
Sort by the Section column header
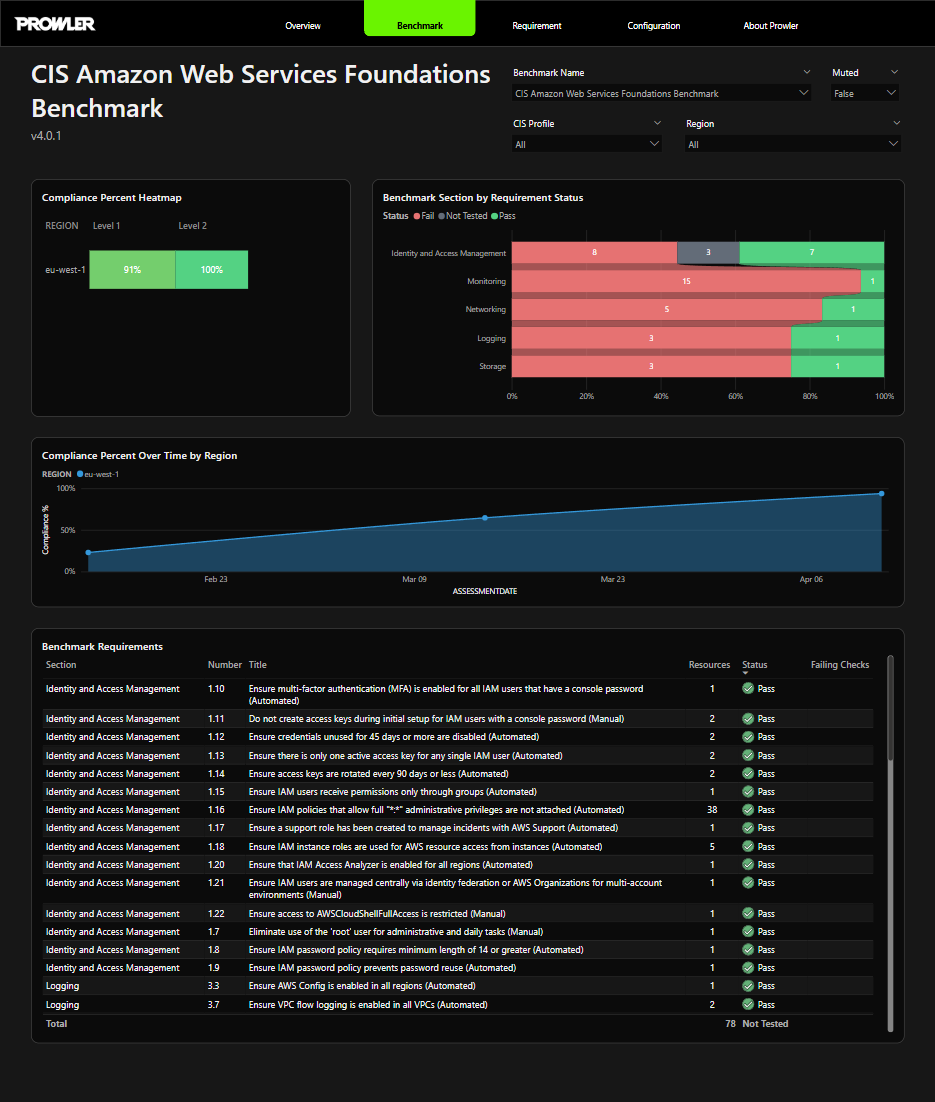coord(61,665)
